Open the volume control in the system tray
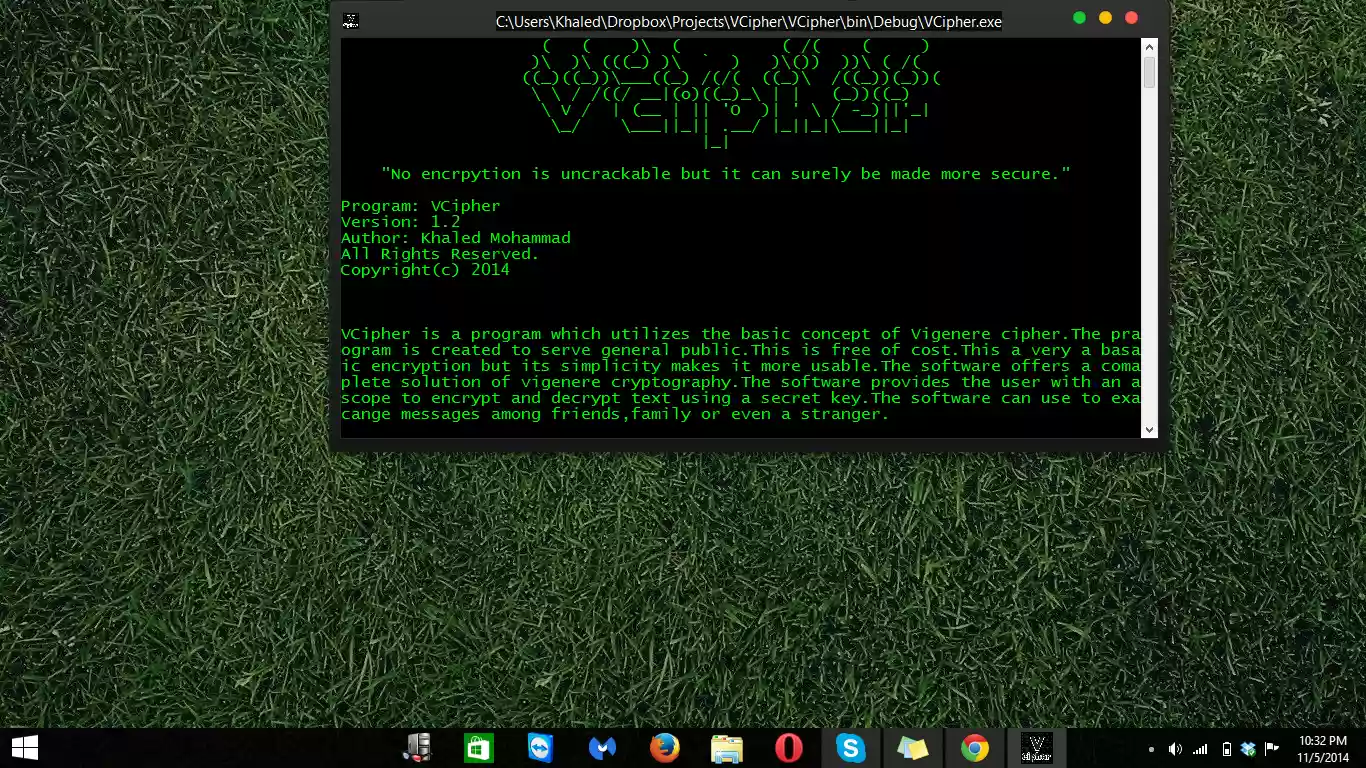The height and width of the screenshot is (768, 1366). tap(1175, 748)
